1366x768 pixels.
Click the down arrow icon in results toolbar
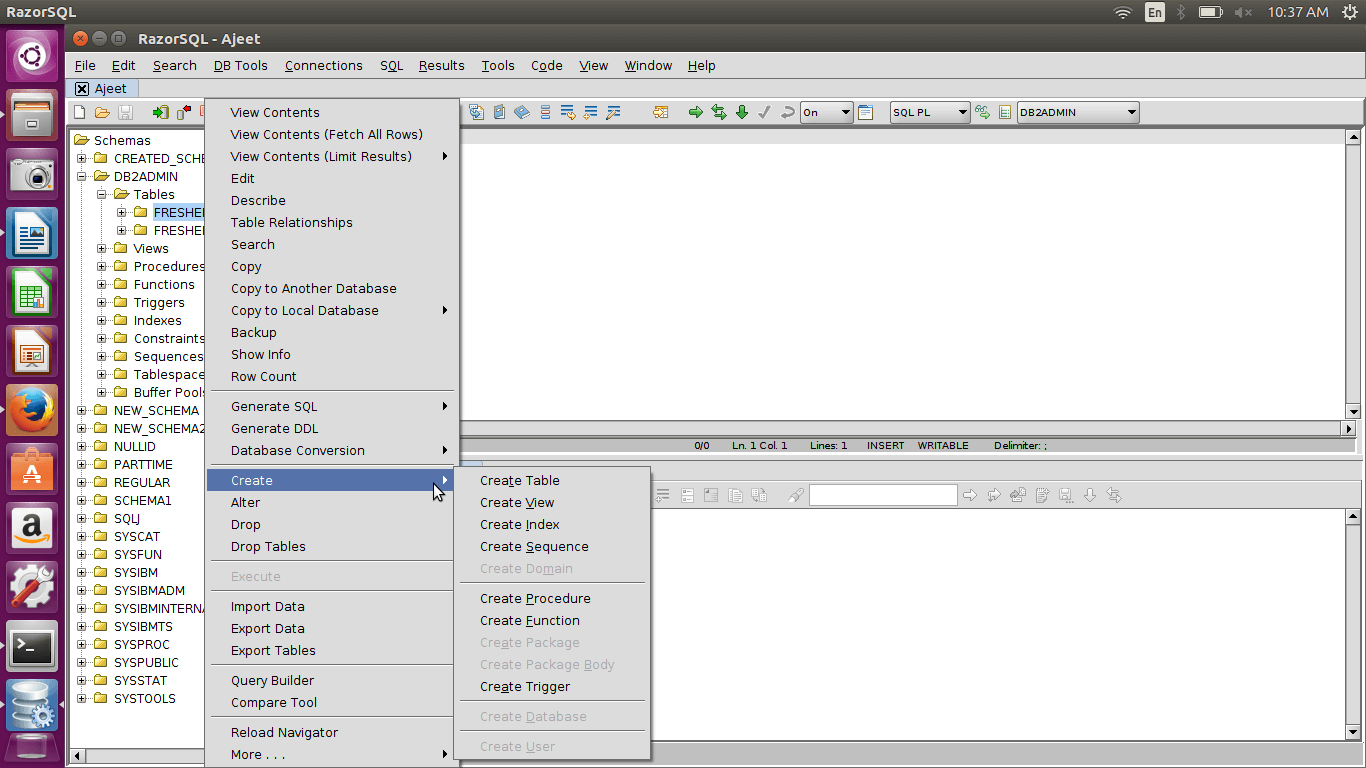pos(1090,495)
